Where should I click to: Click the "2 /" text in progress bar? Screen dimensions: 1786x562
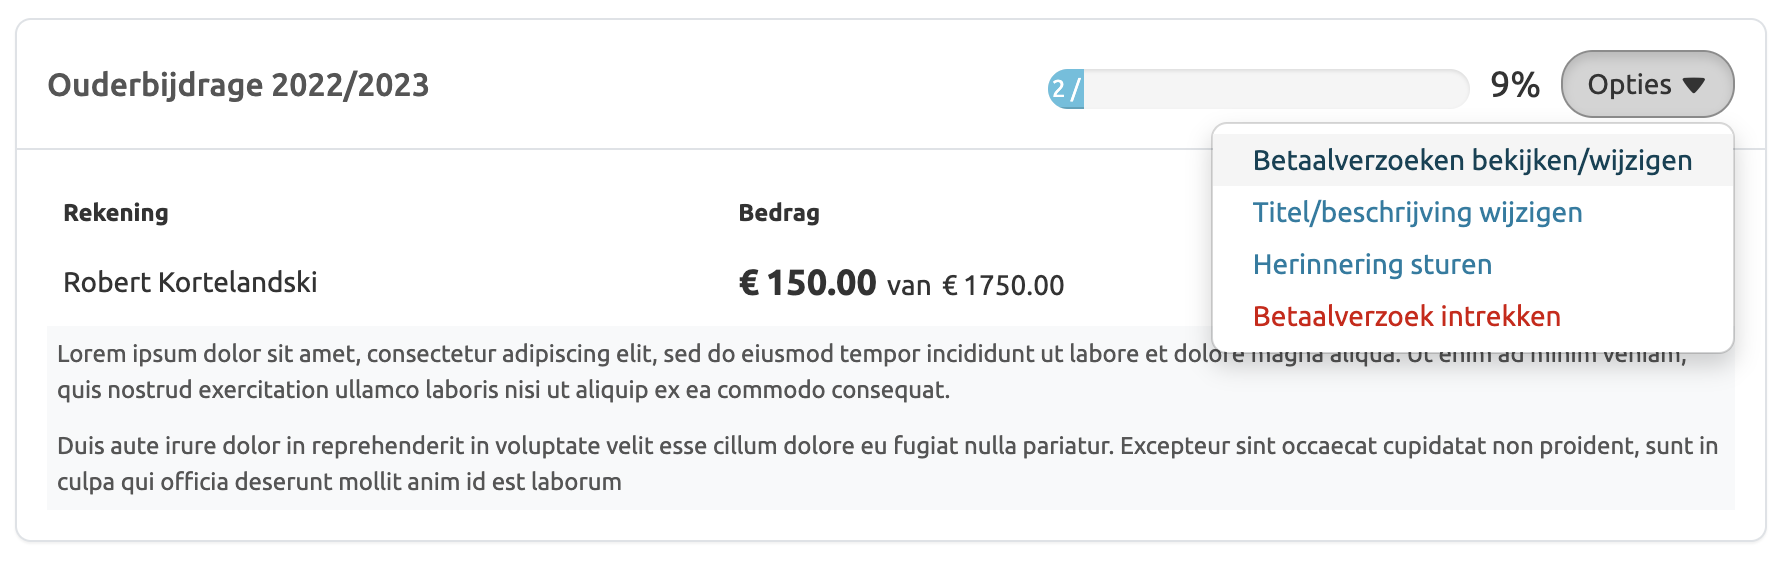click(1067, 90)
